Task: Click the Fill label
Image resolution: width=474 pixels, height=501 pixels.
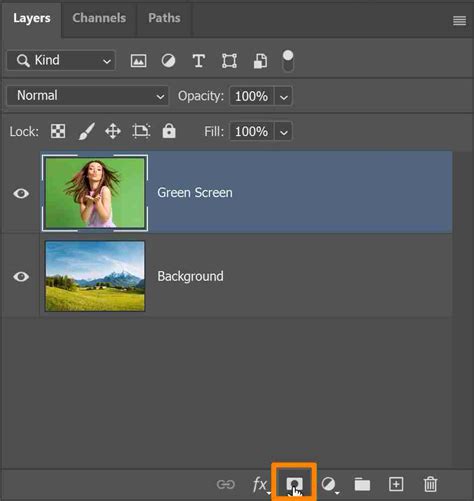Action: point(214,131)
